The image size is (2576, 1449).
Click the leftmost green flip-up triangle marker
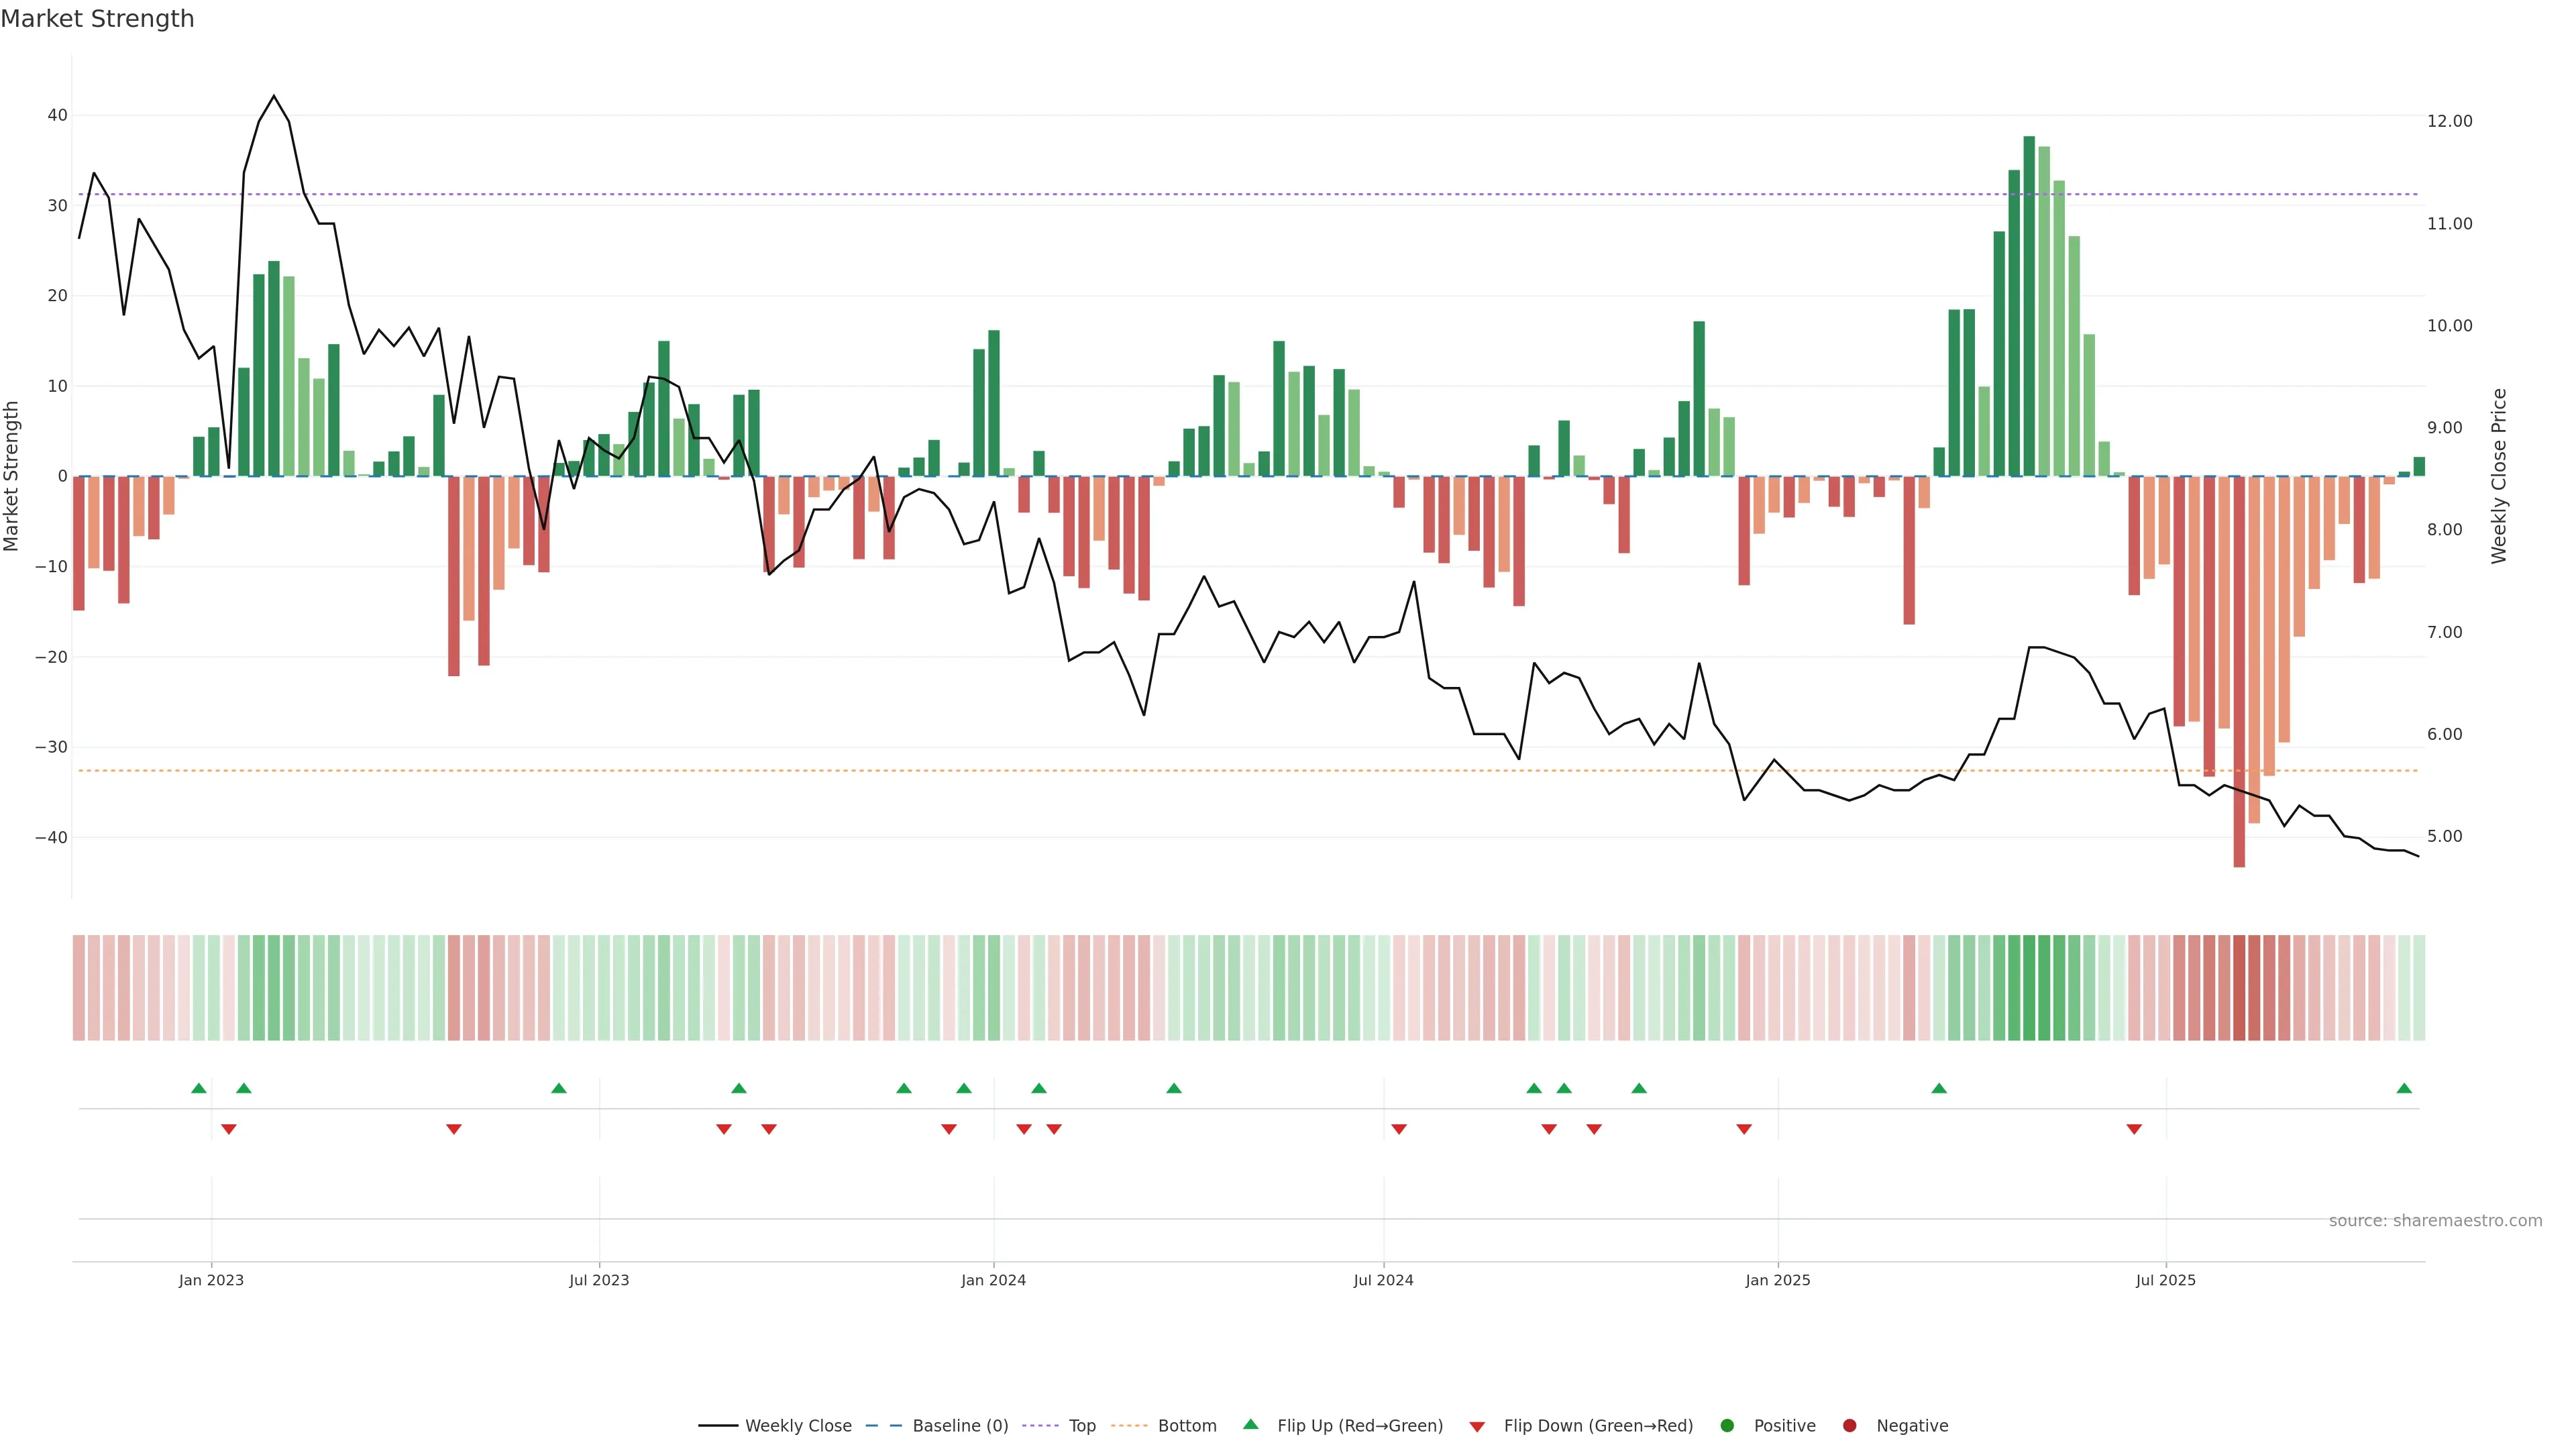pyautogui.click(x=199, y=1088)
